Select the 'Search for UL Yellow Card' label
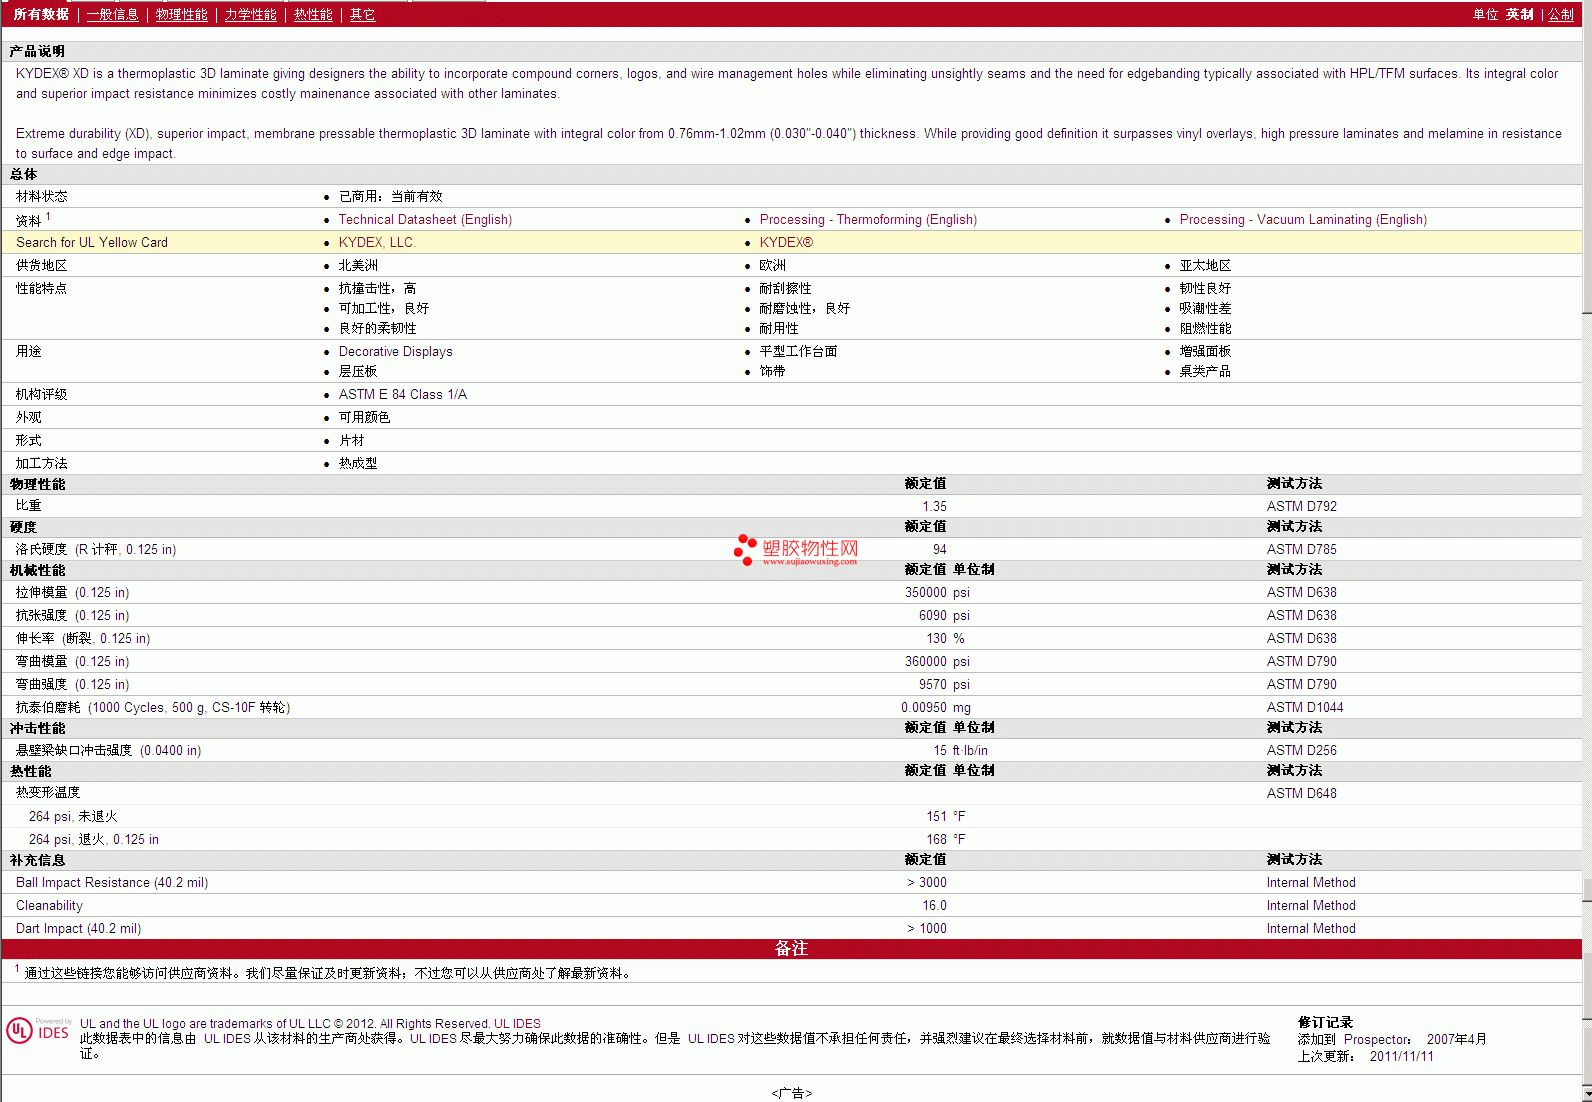Image resolution: width=1592 pixels, height=1102 pixels. pyautogui.click(x=92, y=243)
